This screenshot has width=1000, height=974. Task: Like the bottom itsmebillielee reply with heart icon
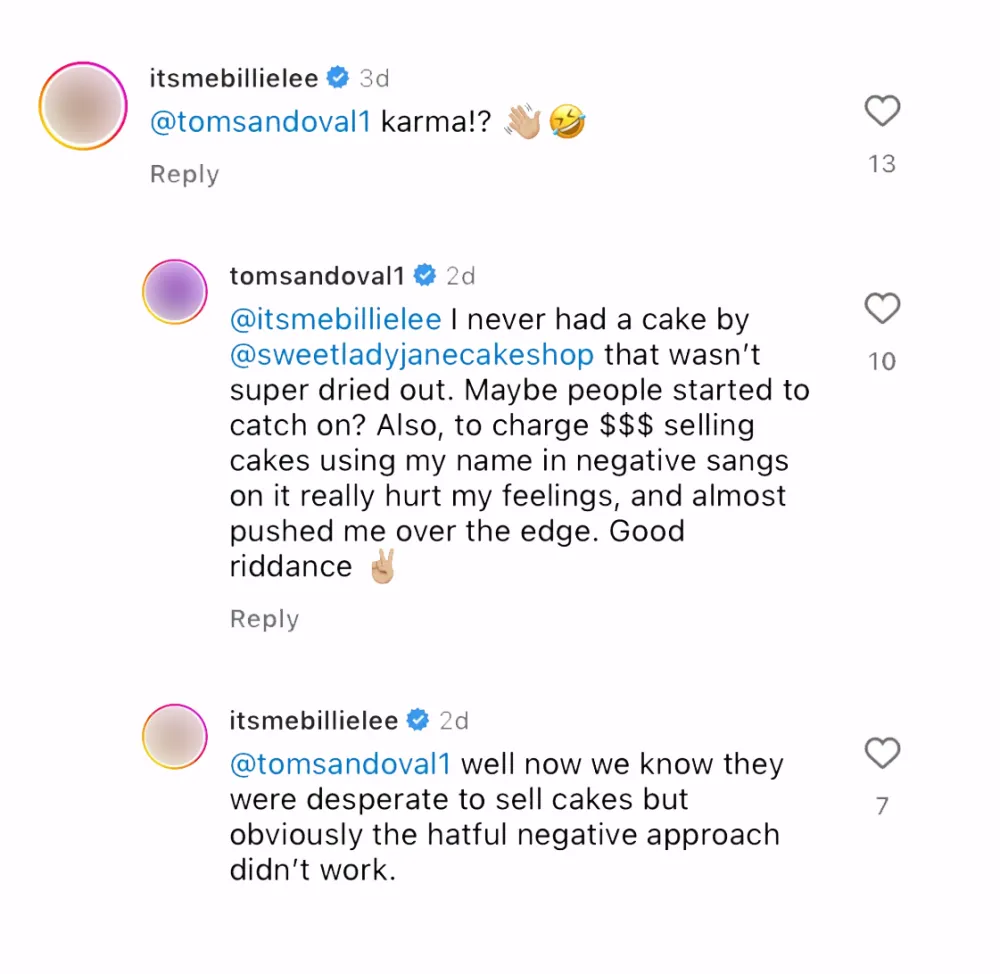point(882,754)
